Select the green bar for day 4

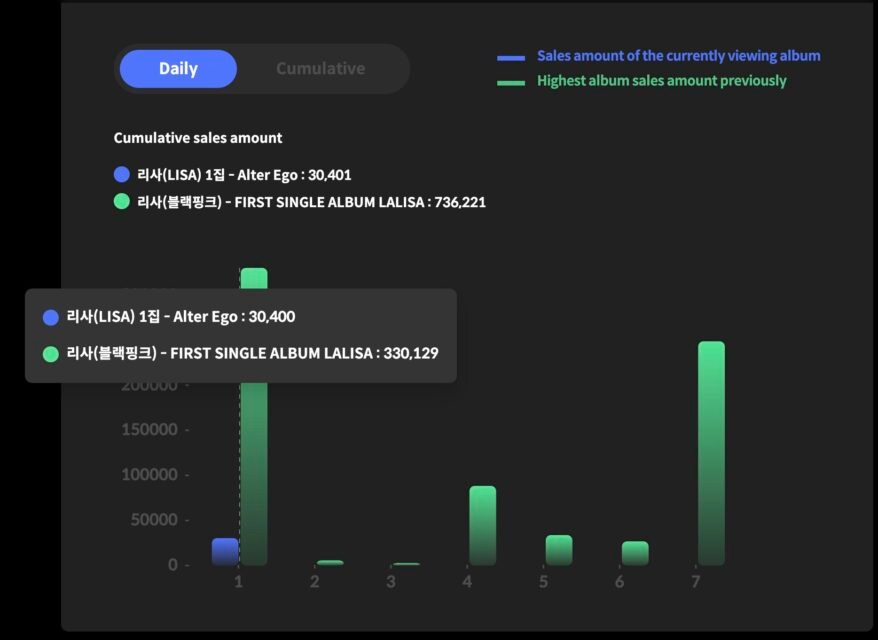pos(482,525)
